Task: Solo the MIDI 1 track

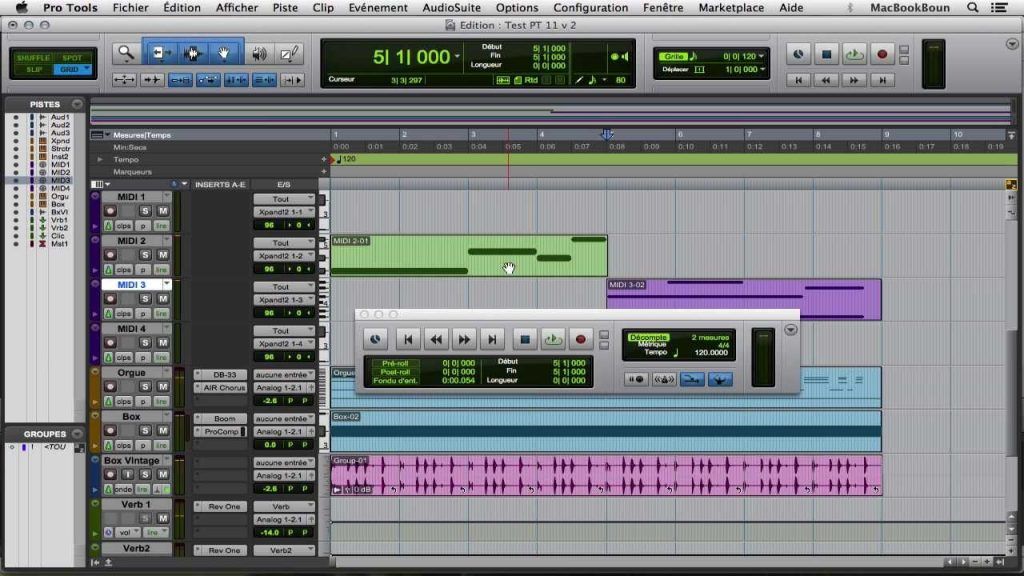Action: click(x=145, y=211)
